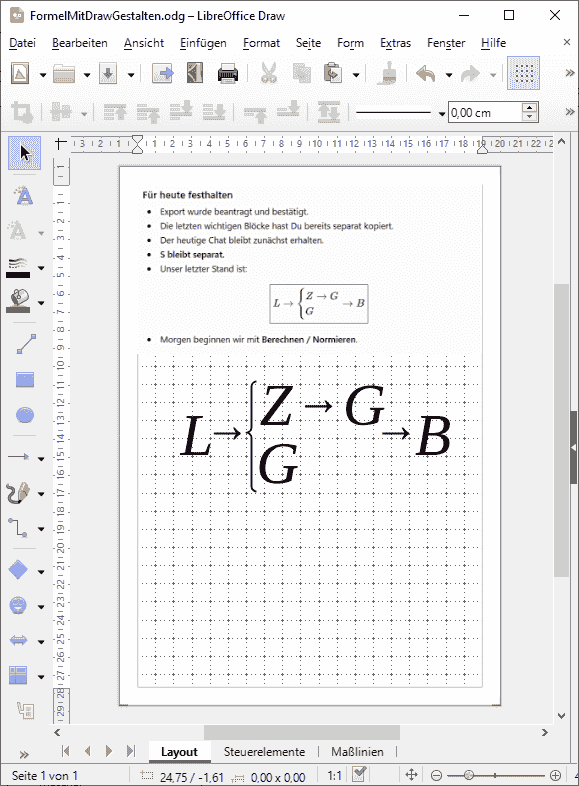Switch to the Steuerelemente layer tab
This screenshot has height=786, width=579.
point(264,751)
